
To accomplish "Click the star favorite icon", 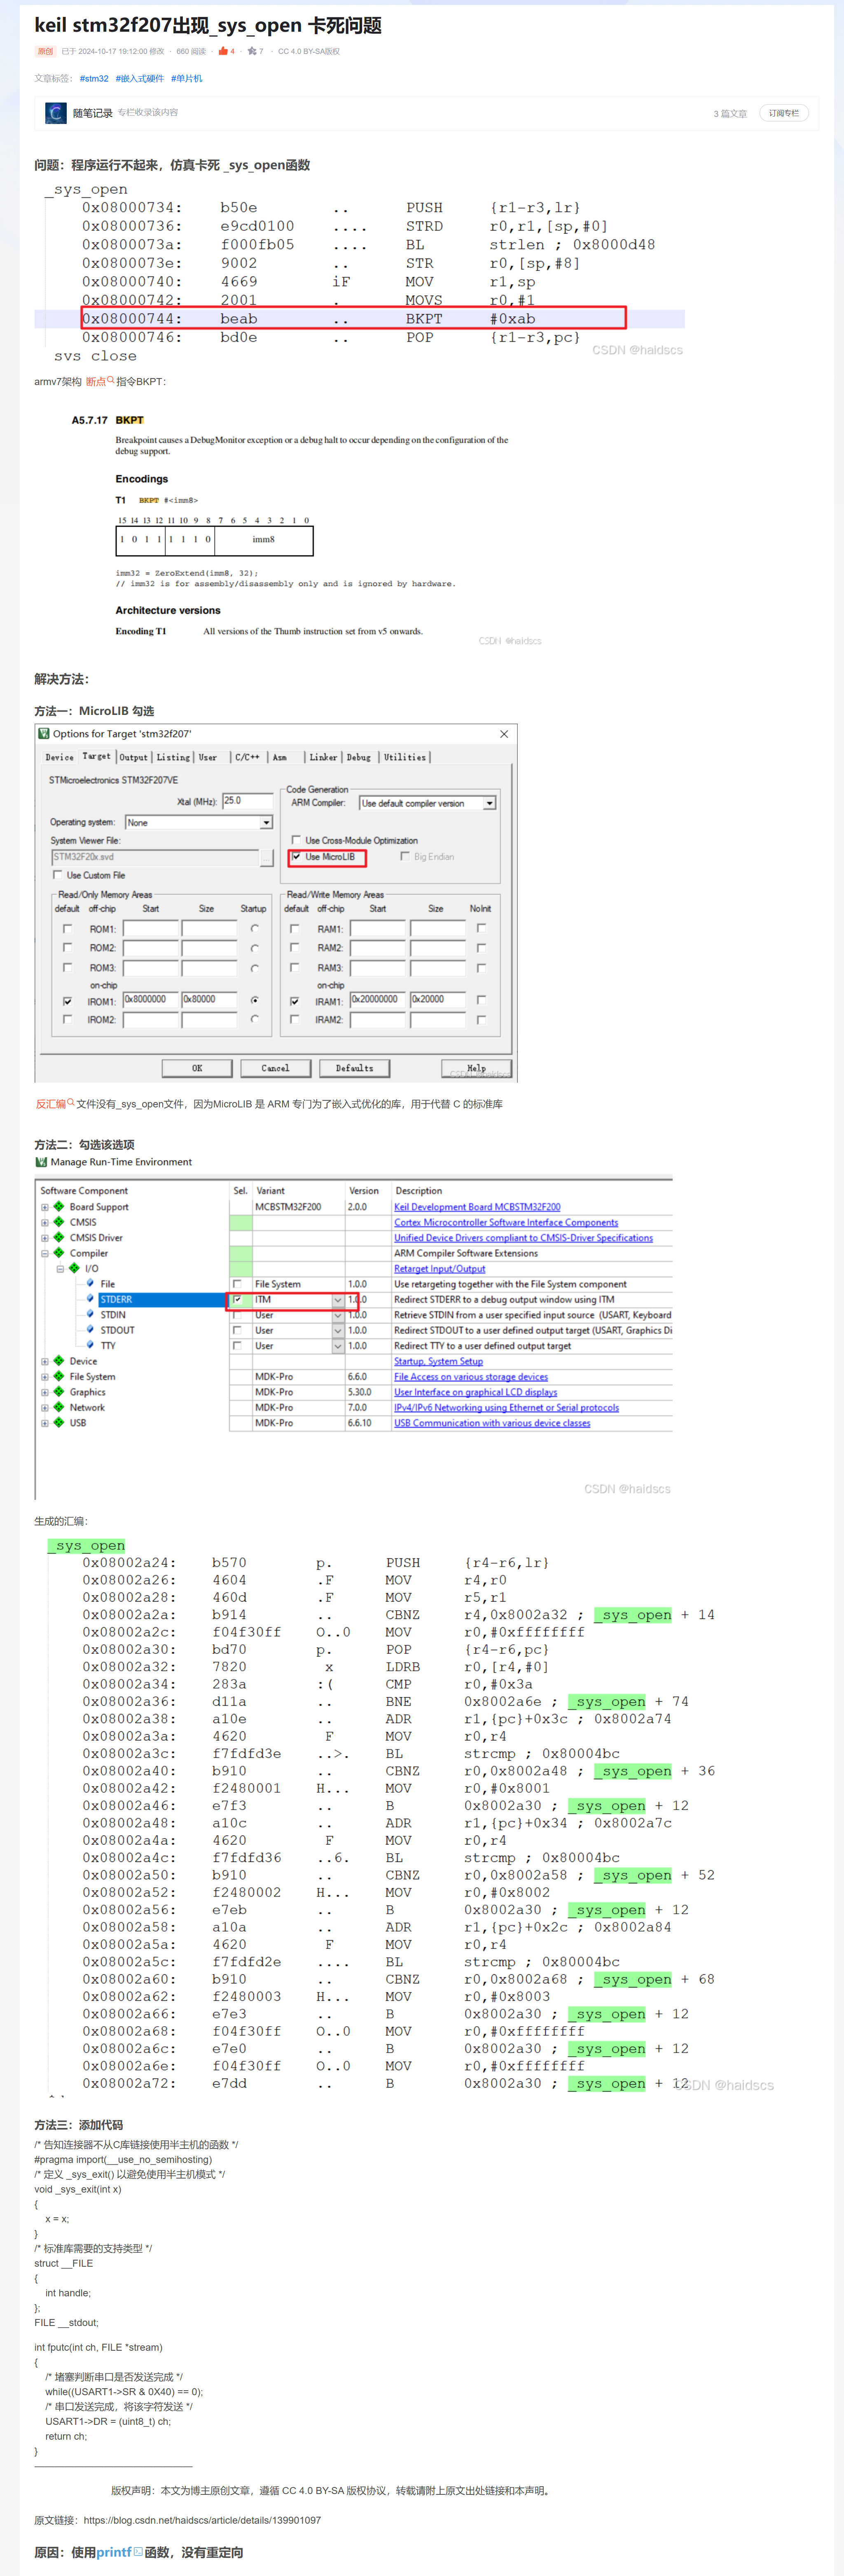I will coord(252,51).
